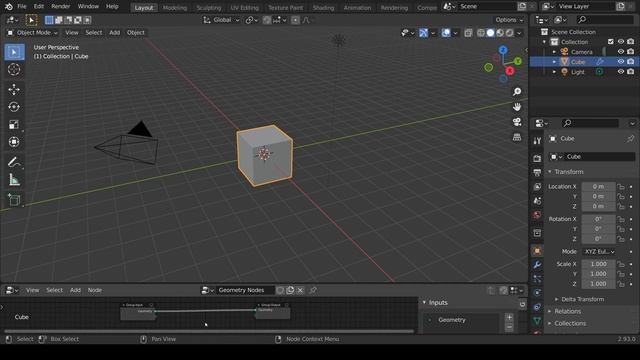The width and height of the screenshot is (640, 360).
Task: Open the File menu
Action: [x=22, y=7]
